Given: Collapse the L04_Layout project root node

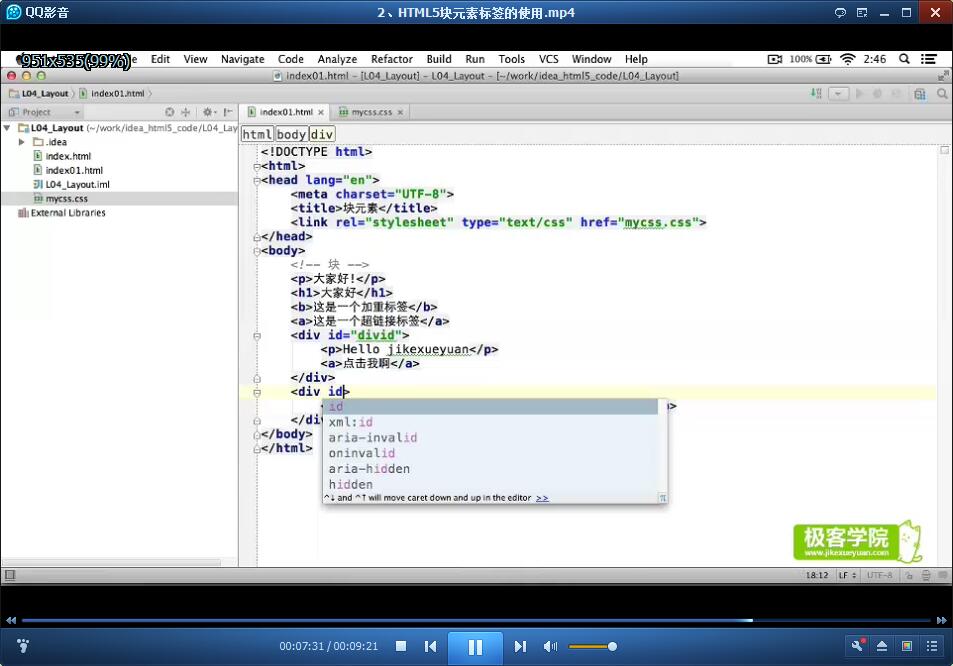Looking at the screenshot, I should [7, 128].
